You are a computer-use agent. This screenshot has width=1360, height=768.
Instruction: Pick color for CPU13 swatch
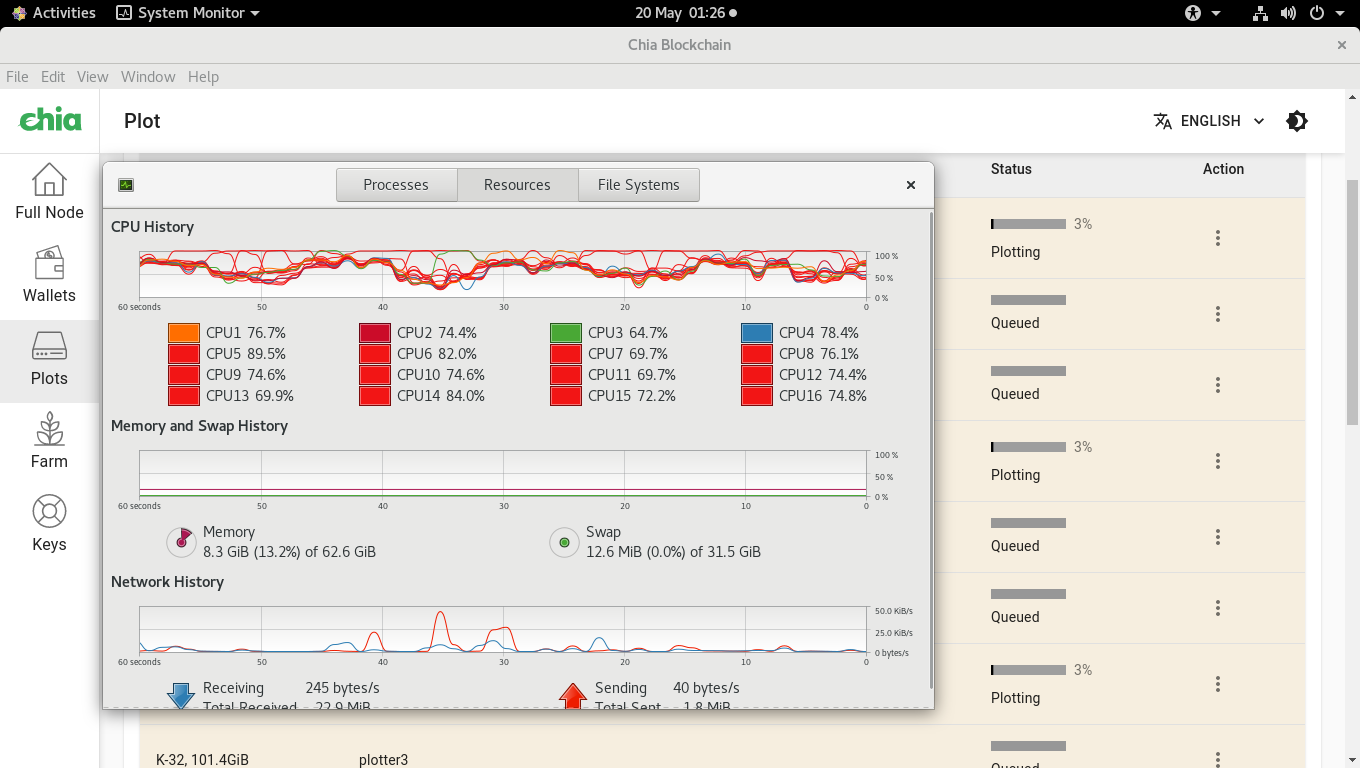point(184,396)
